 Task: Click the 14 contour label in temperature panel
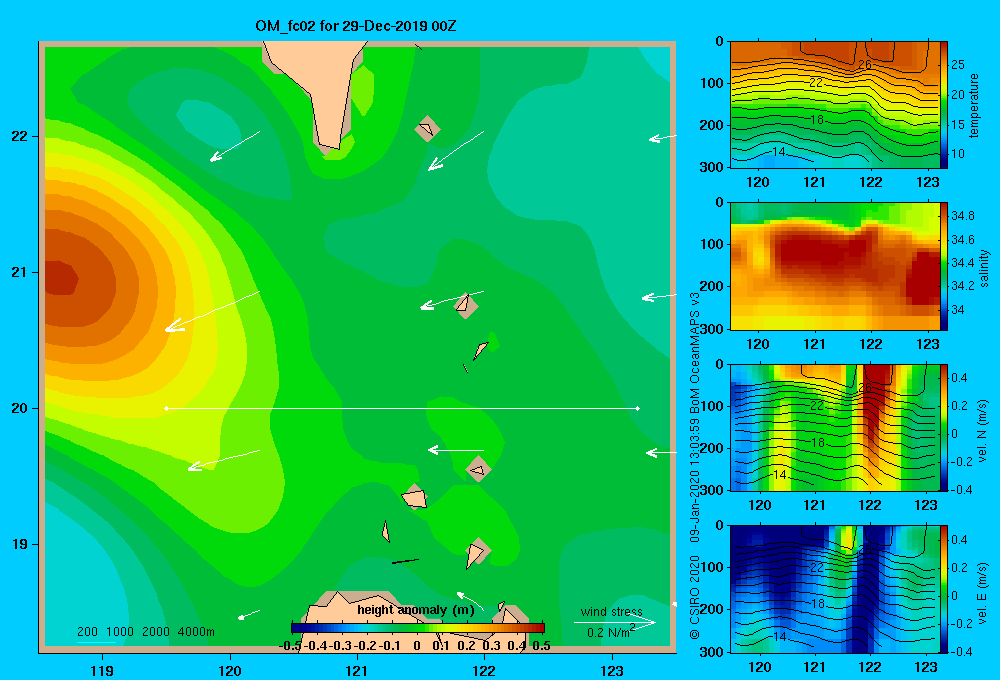point(779,152)
